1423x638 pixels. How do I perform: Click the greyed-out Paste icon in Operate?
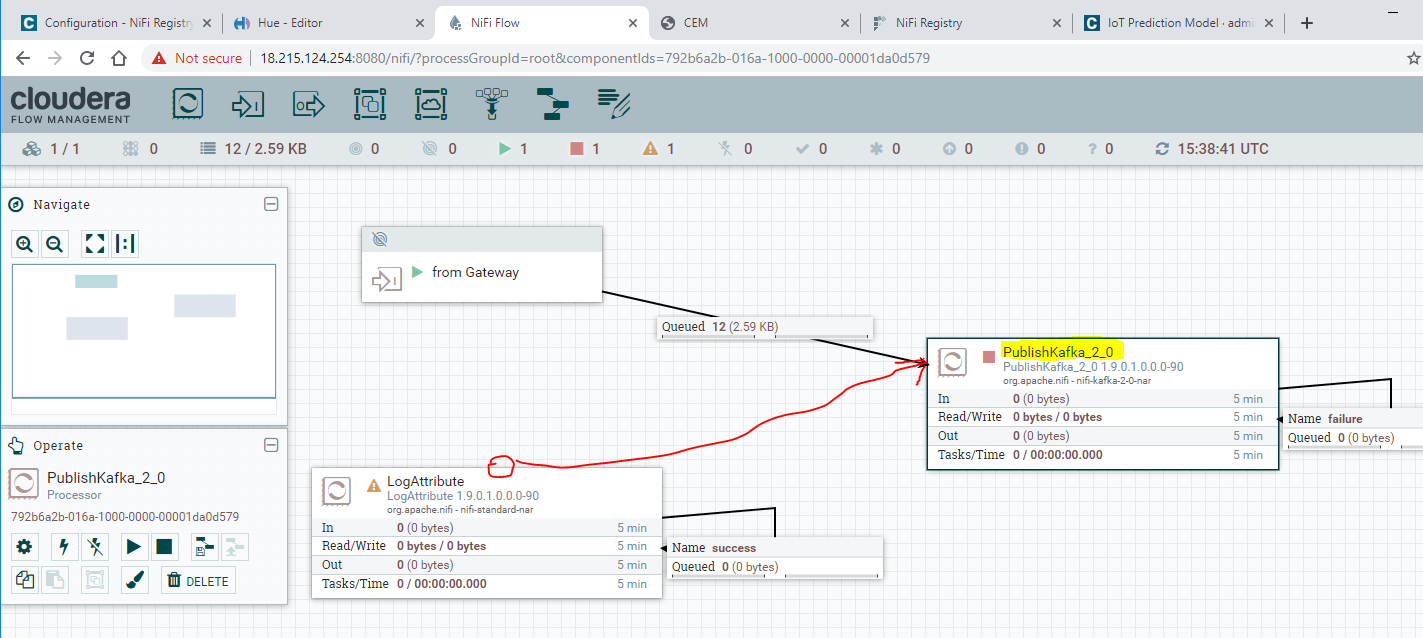(x=55, y=580)
